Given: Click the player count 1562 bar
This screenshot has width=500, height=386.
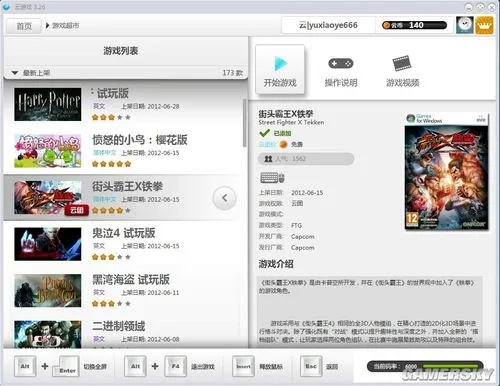Looking at the screenshot, I should (x=306, y=159).
